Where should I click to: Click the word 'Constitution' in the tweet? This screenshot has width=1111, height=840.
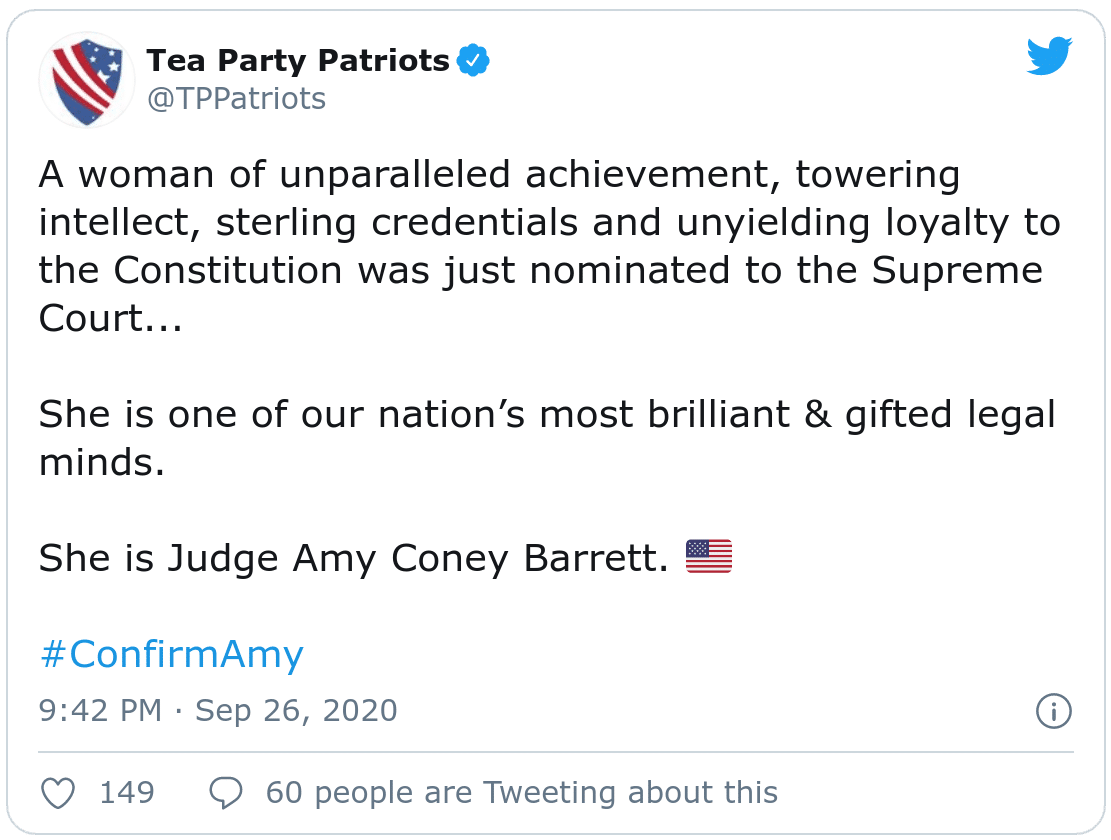(x=228, y=271)
